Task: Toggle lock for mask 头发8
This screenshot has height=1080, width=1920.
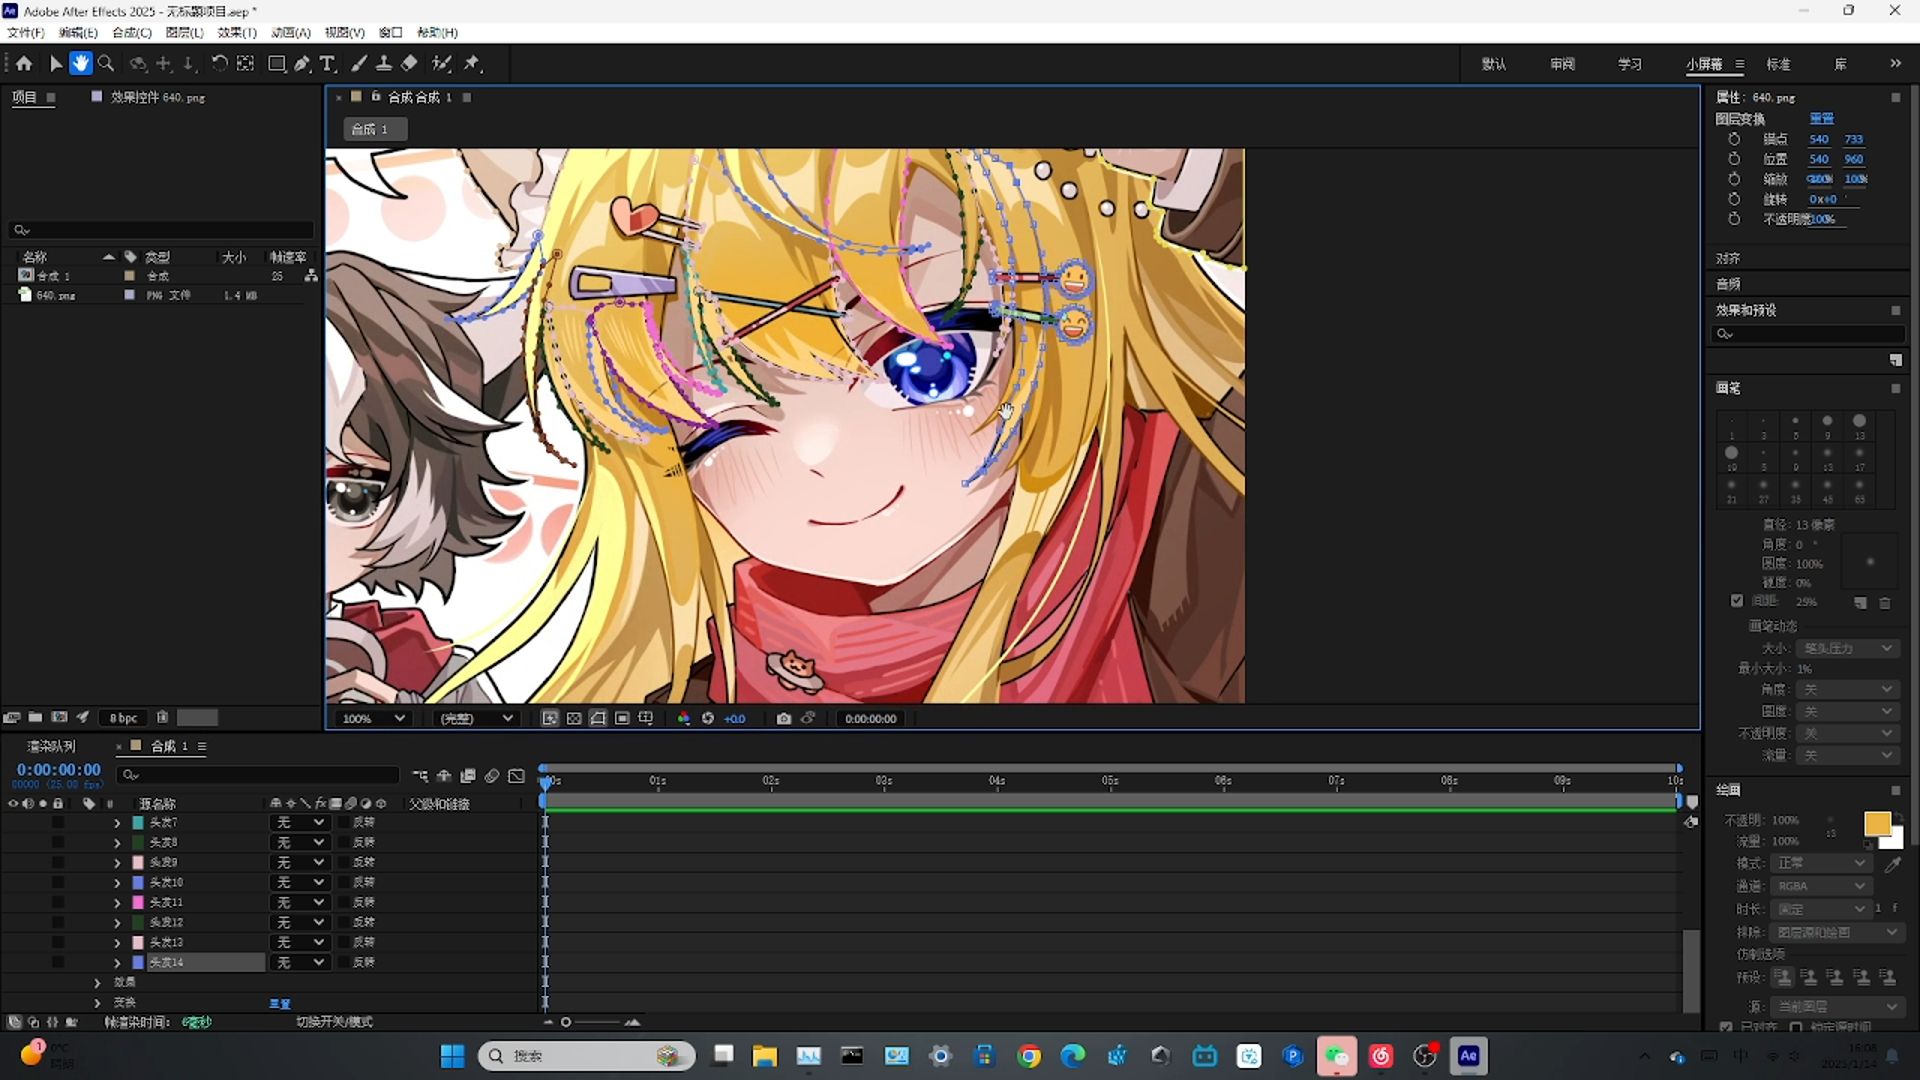Action: click(x=58, y=842)
